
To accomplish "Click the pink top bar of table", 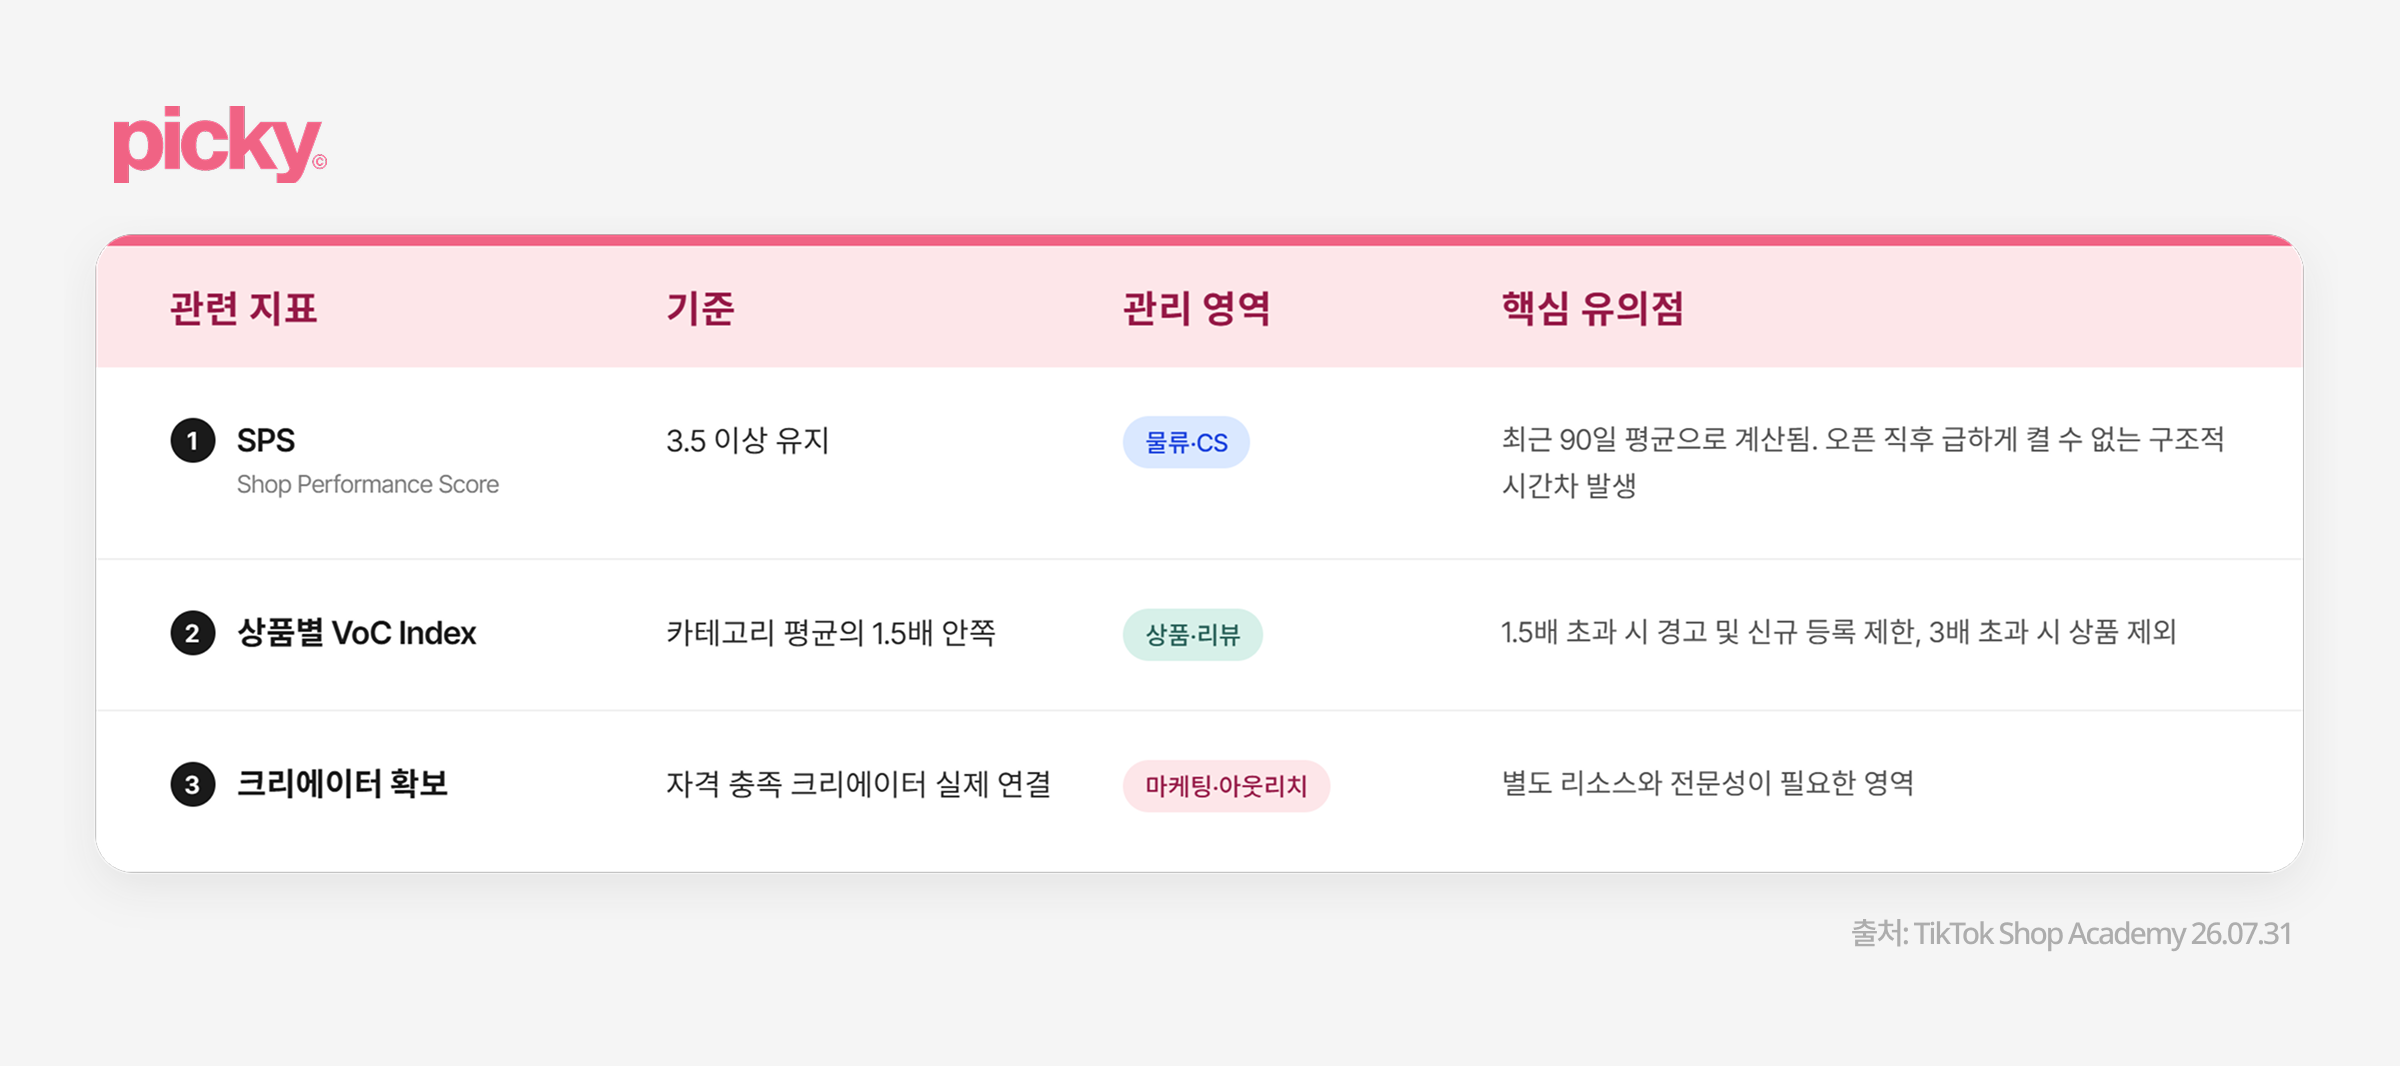I will click(x=1199, y=240).
